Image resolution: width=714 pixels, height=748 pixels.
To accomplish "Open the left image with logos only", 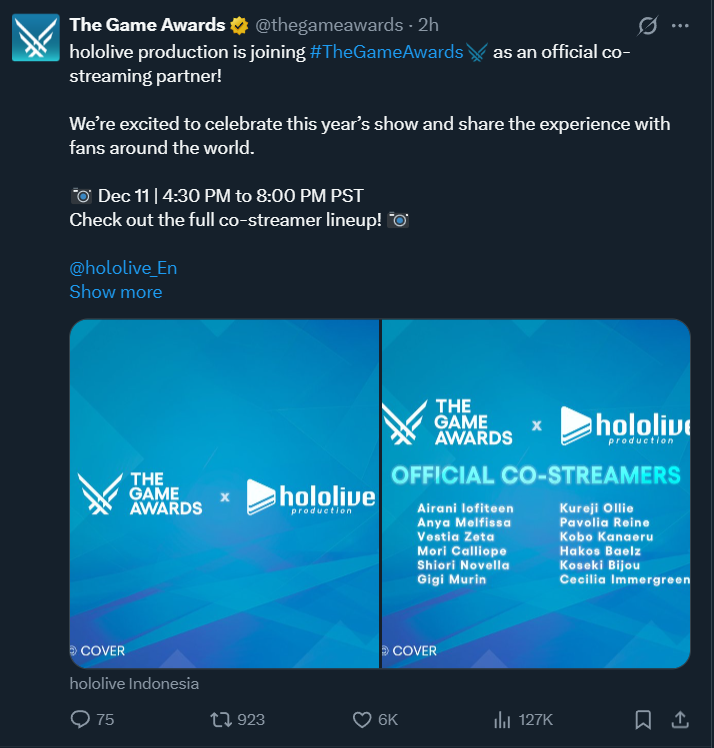I will click(x=224, y=494).
